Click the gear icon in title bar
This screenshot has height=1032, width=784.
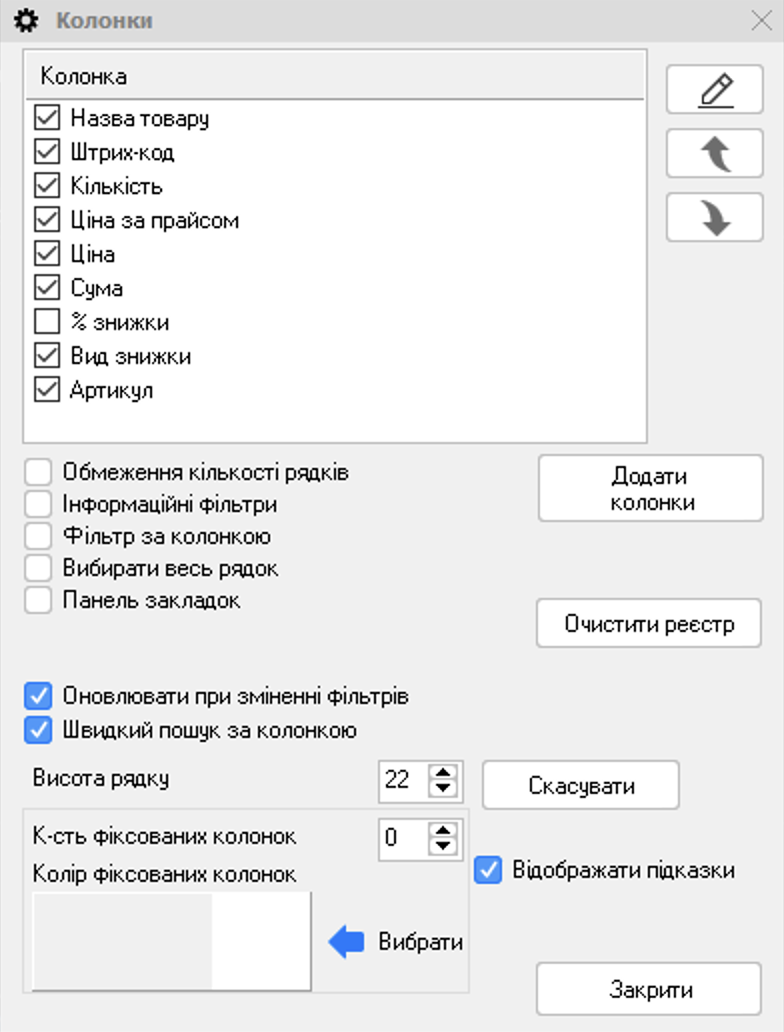pos(26,20)
